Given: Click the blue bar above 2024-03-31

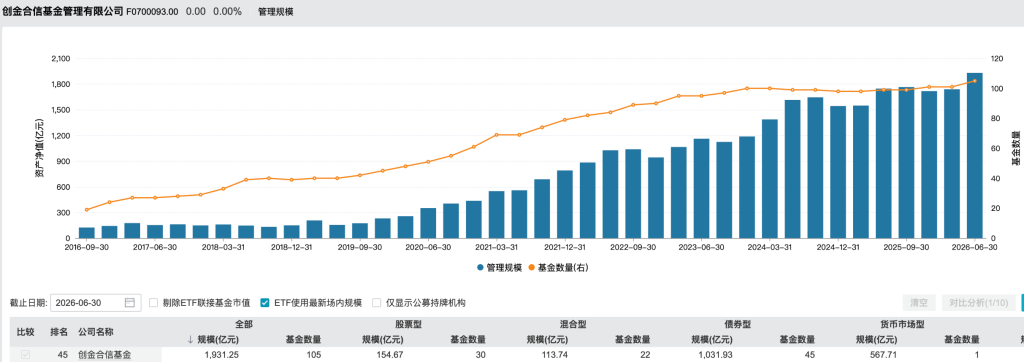Looking at the screenshot, I should pyautogui.click(x=769, y=179).
